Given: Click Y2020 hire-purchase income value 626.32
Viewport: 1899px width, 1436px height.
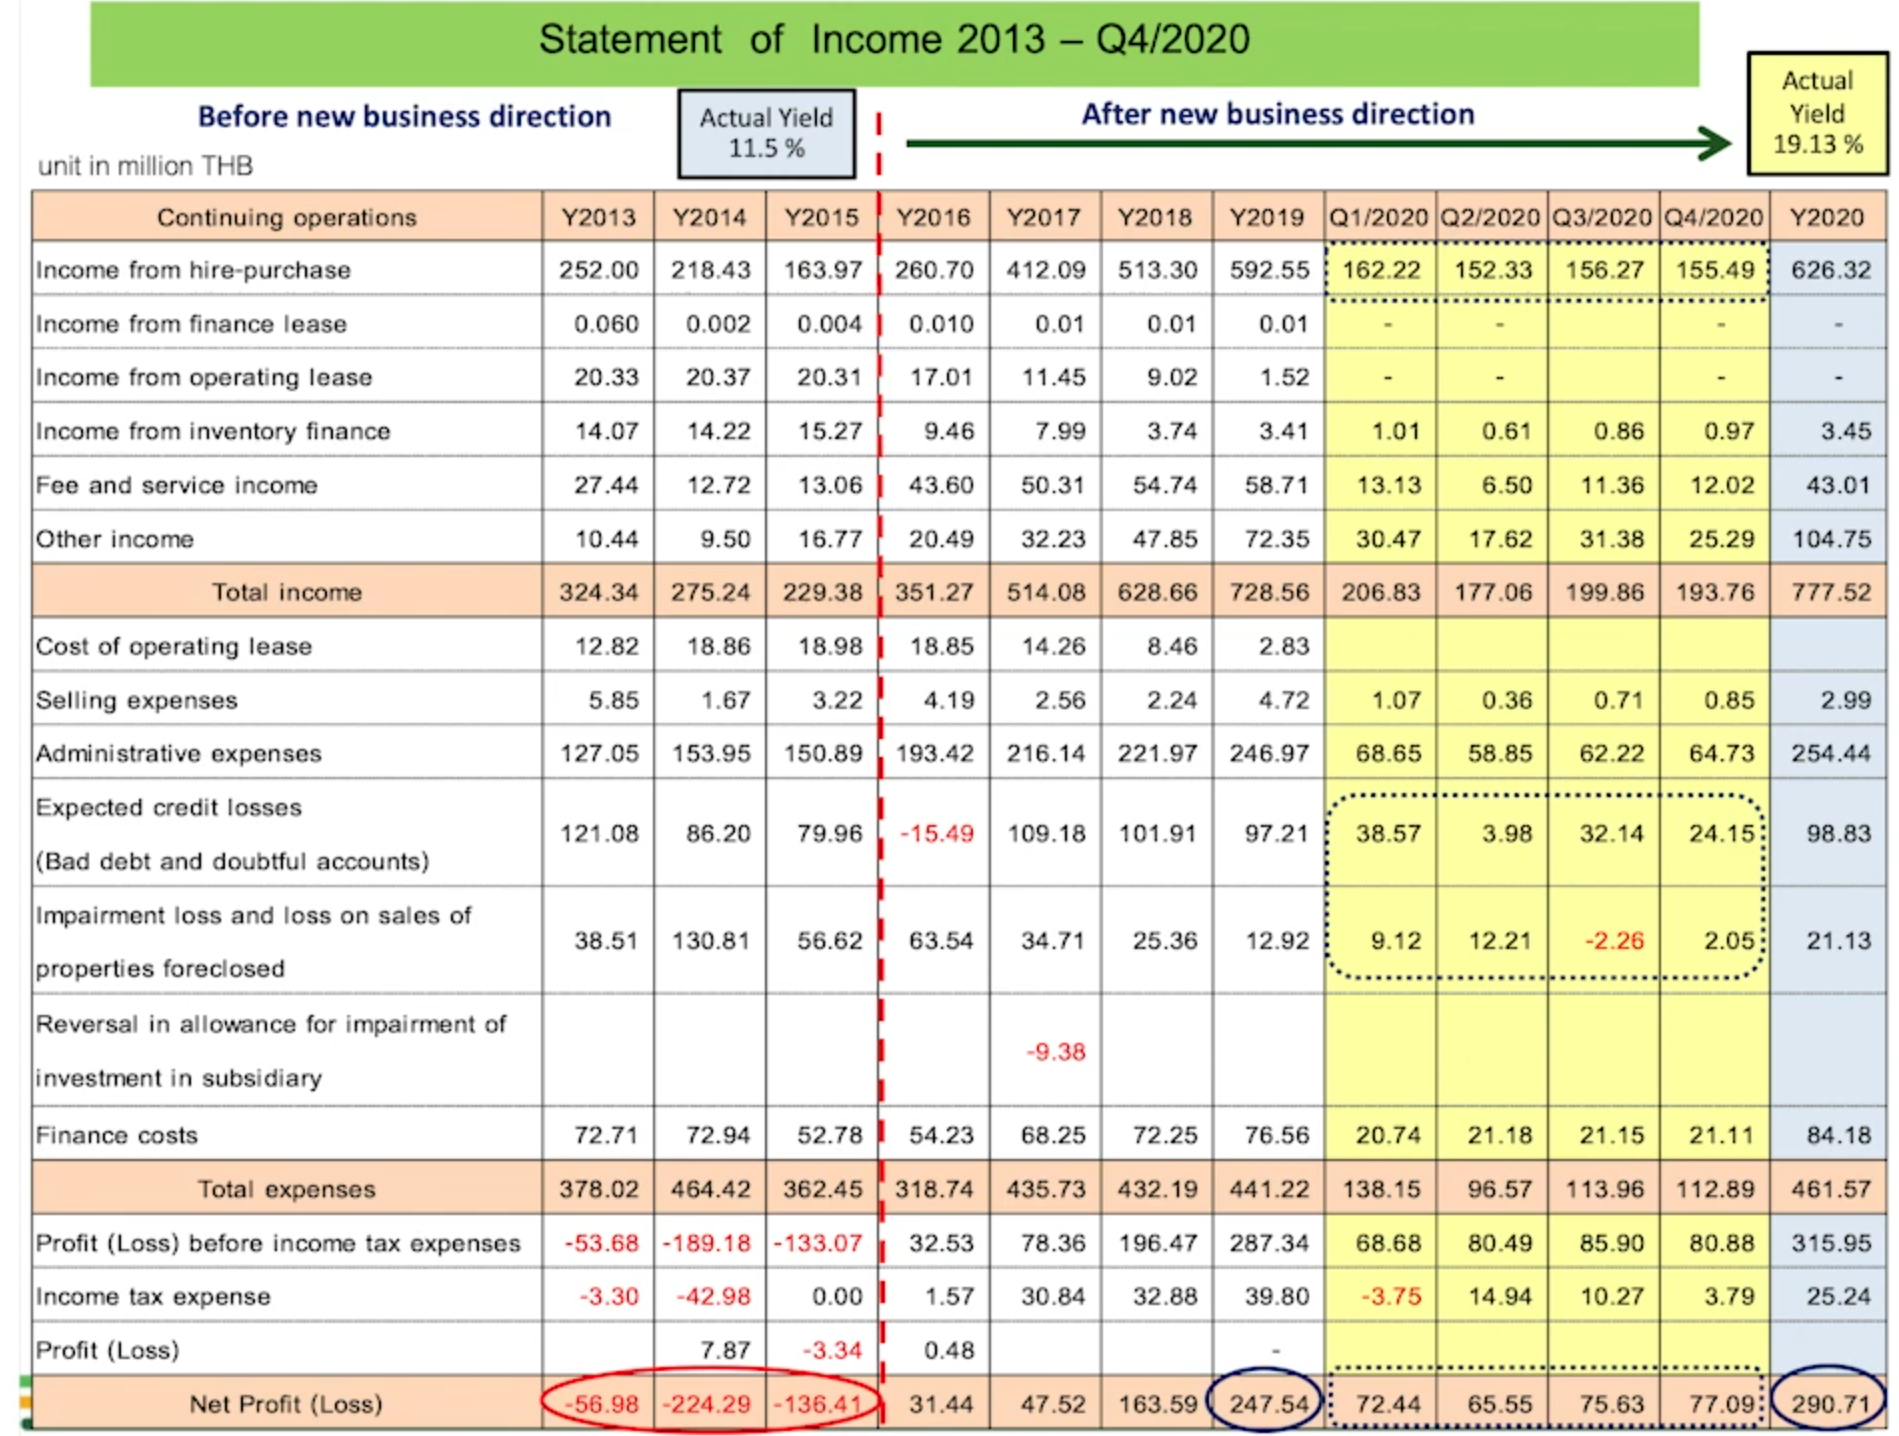Looking at the screenshot, I should click(x=1830, y=270).
